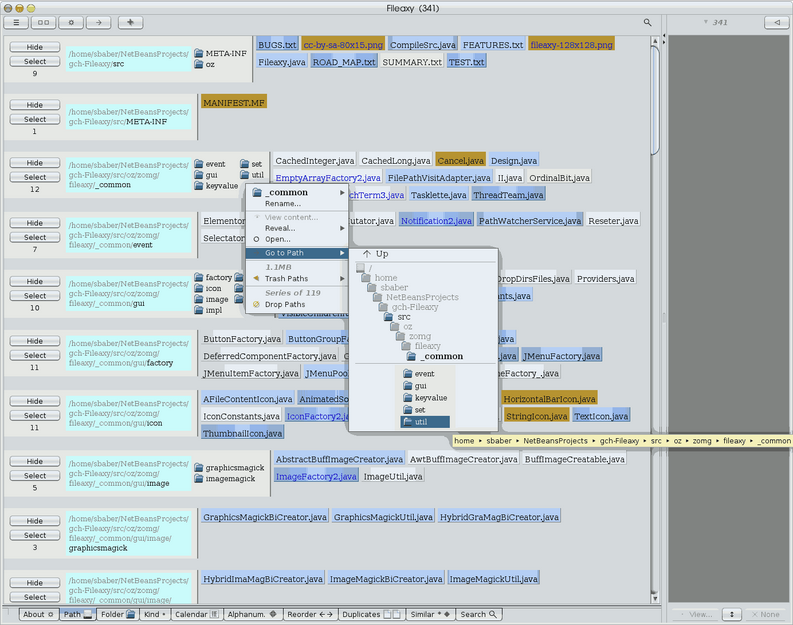Open the factory folder in gui row

click(x=213, y=277)
